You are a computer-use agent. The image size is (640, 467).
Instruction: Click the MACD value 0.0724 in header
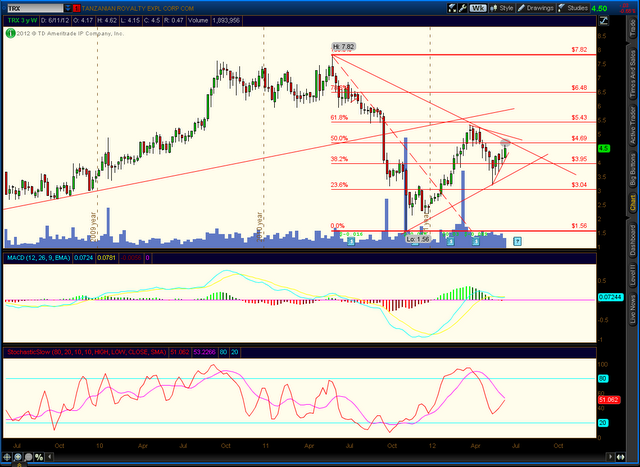pyautogui.click(x=83, y=258)
